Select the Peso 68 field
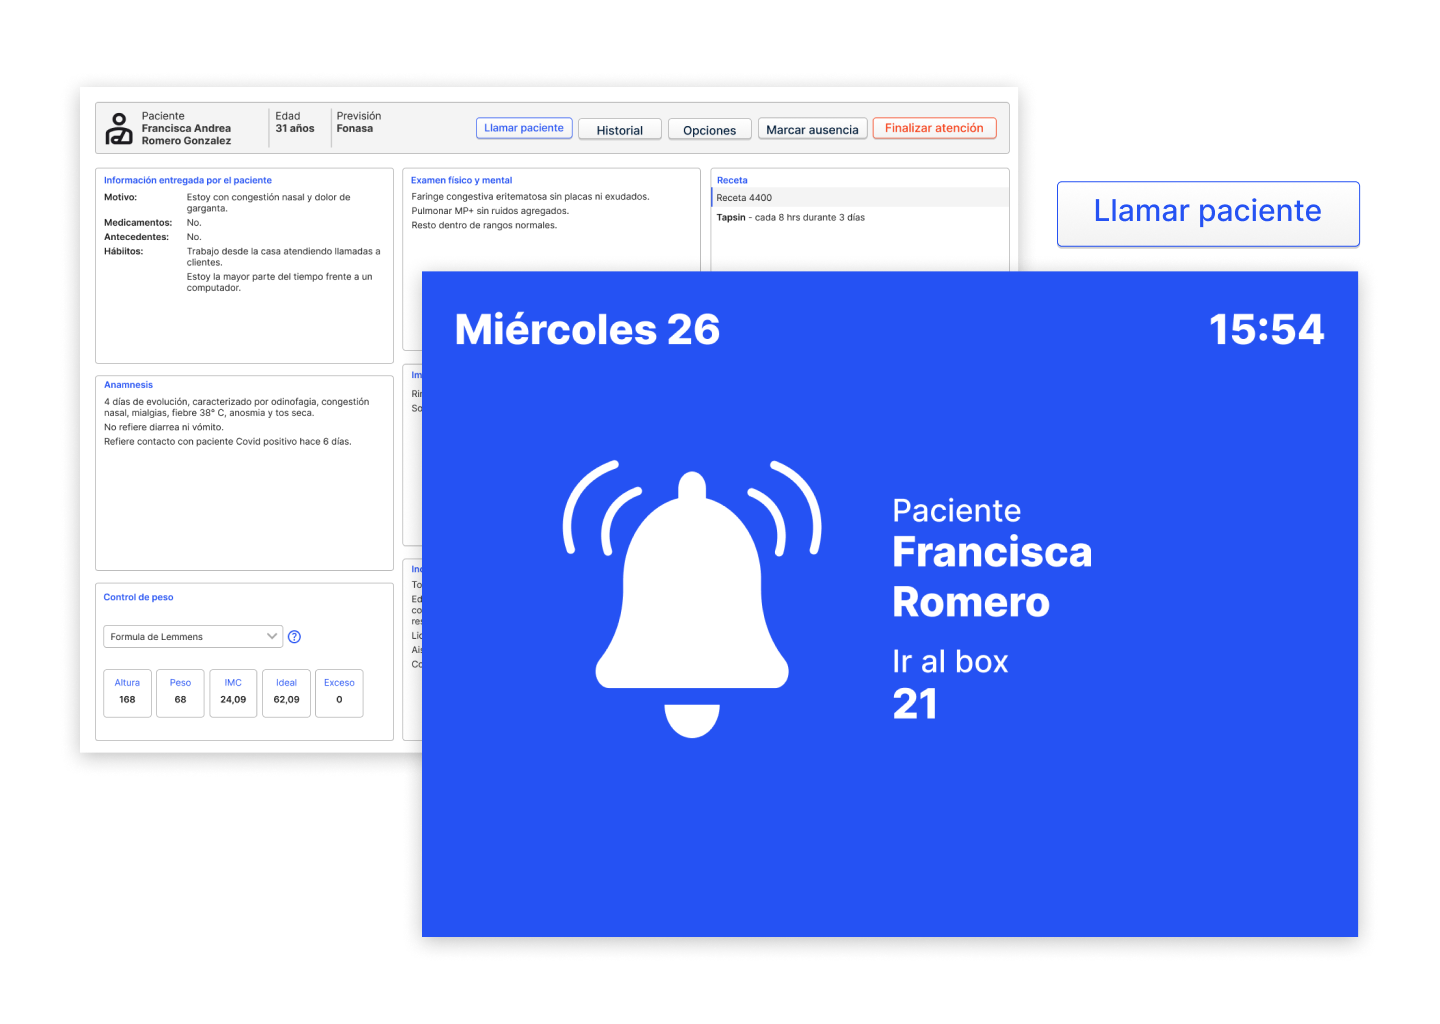 pos(180,693)
